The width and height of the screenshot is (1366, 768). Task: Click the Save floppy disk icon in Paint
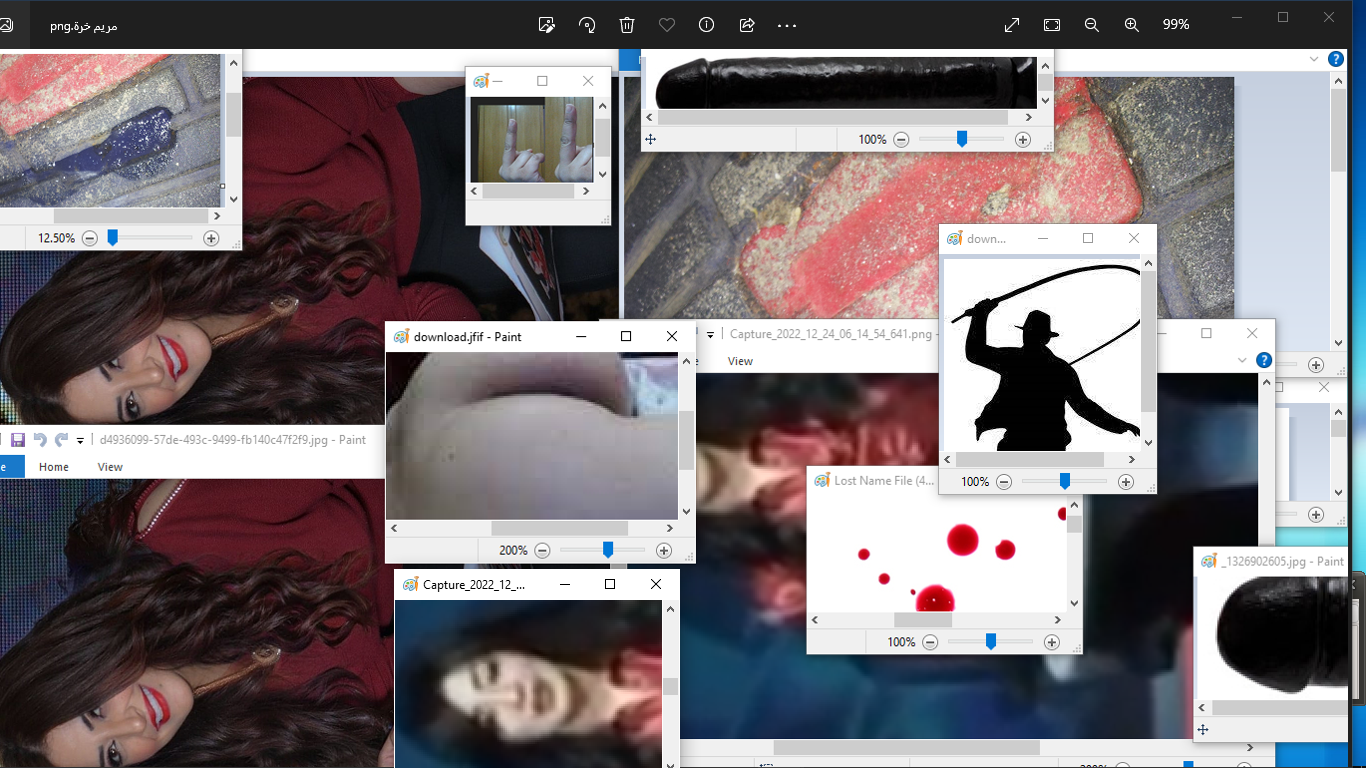click(x=17, y=440)
